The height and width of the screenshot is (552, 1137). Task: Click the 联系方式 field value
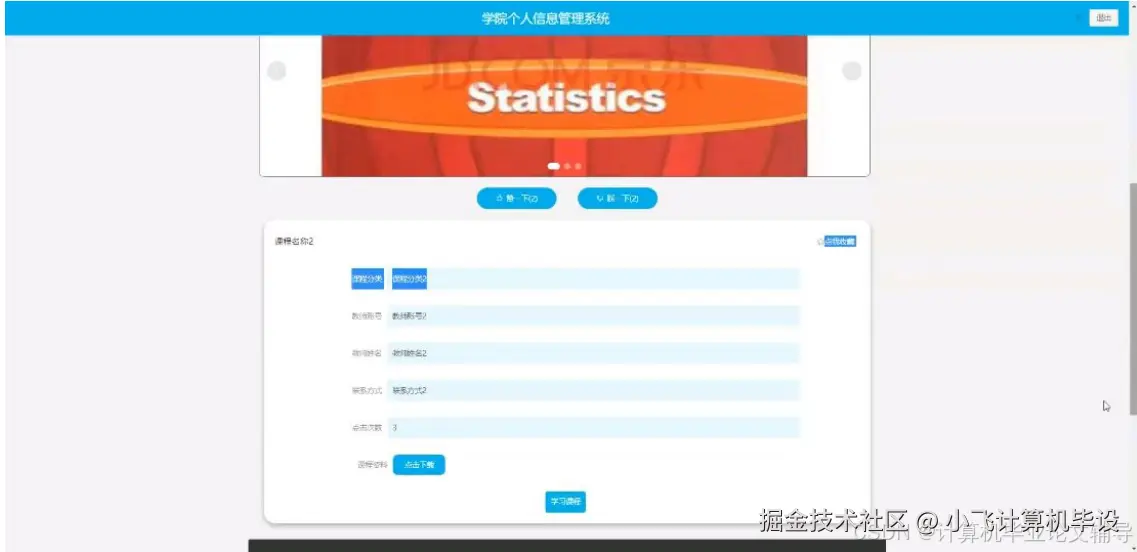594,390
